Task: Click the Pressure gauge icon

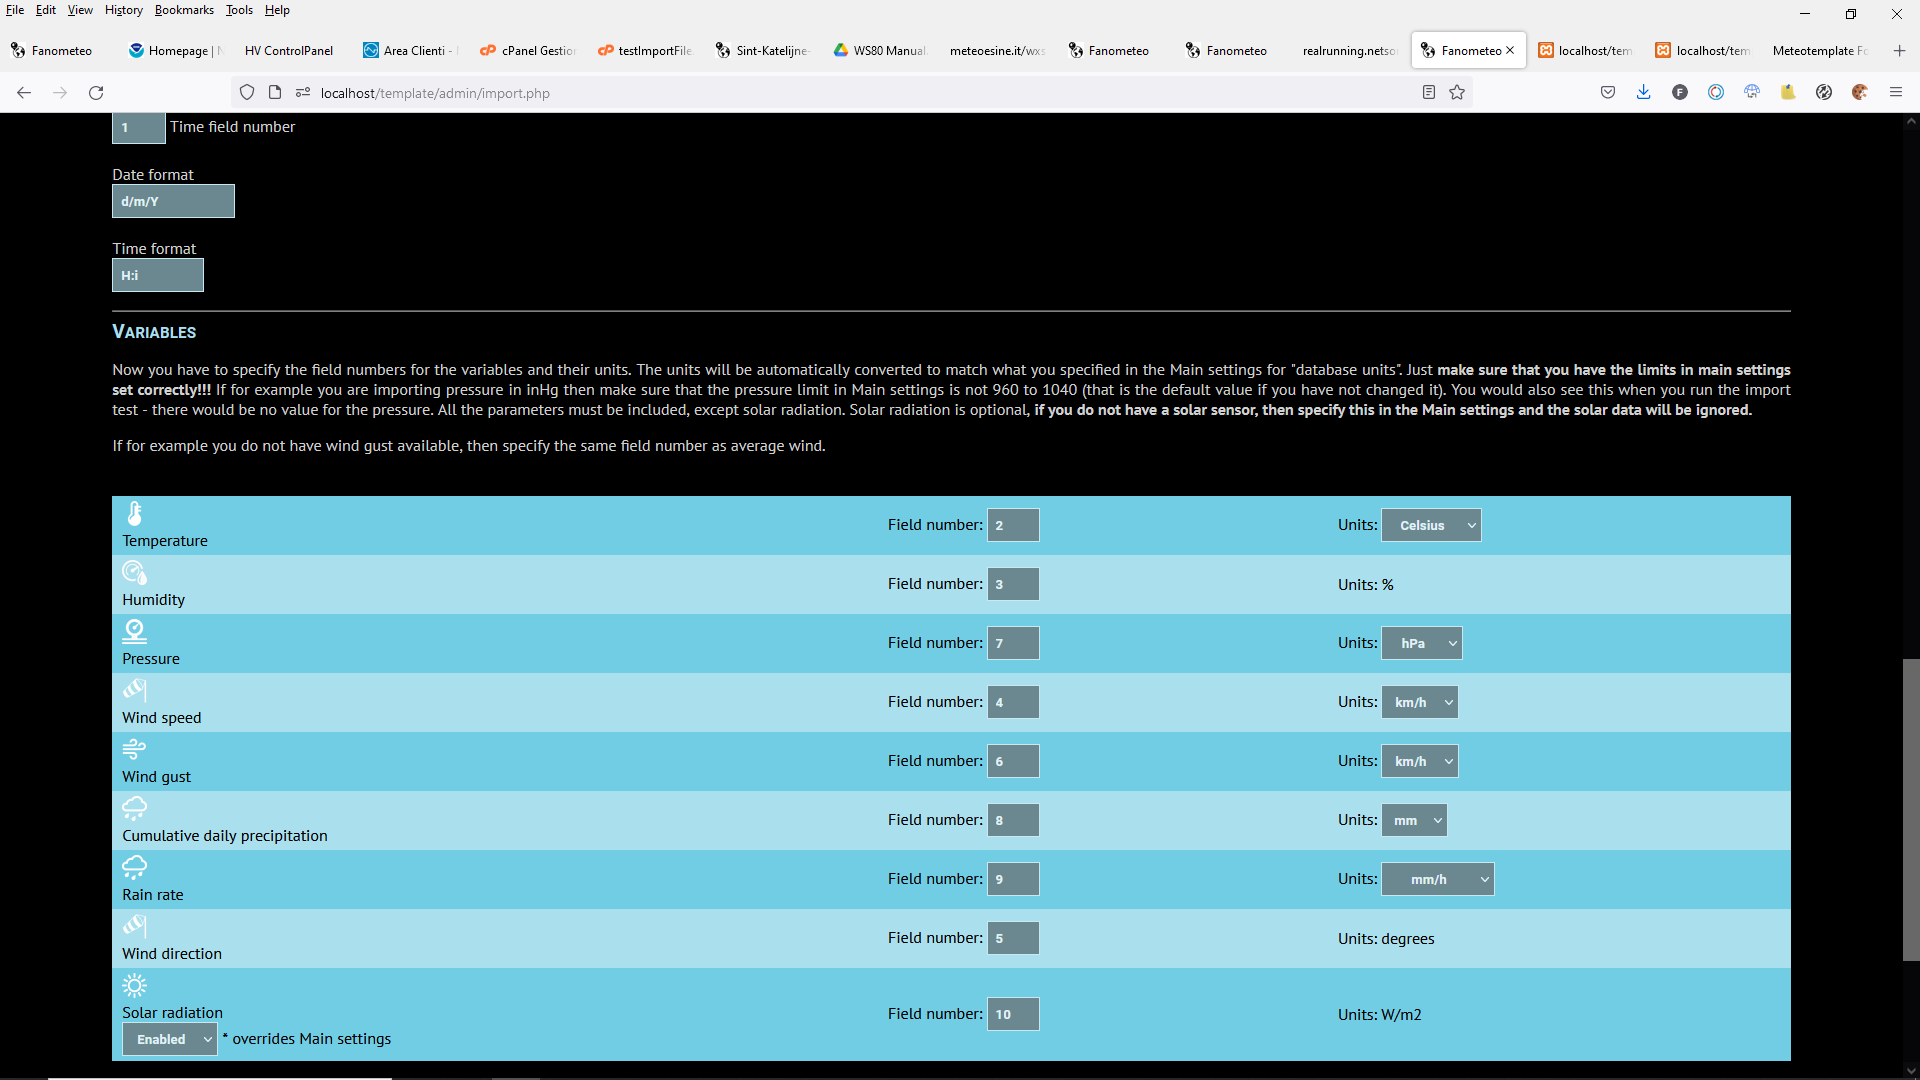Action: point(135,631)
